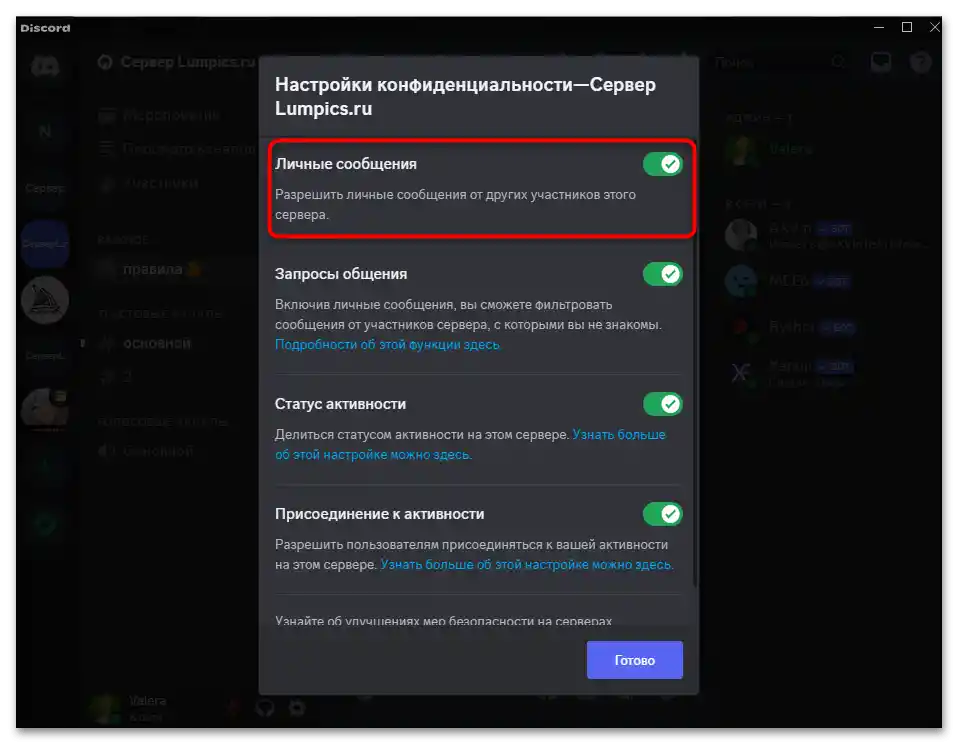Toggle the Статус активности setting
The width and height of the screenshot is (958, 744).
663,404
